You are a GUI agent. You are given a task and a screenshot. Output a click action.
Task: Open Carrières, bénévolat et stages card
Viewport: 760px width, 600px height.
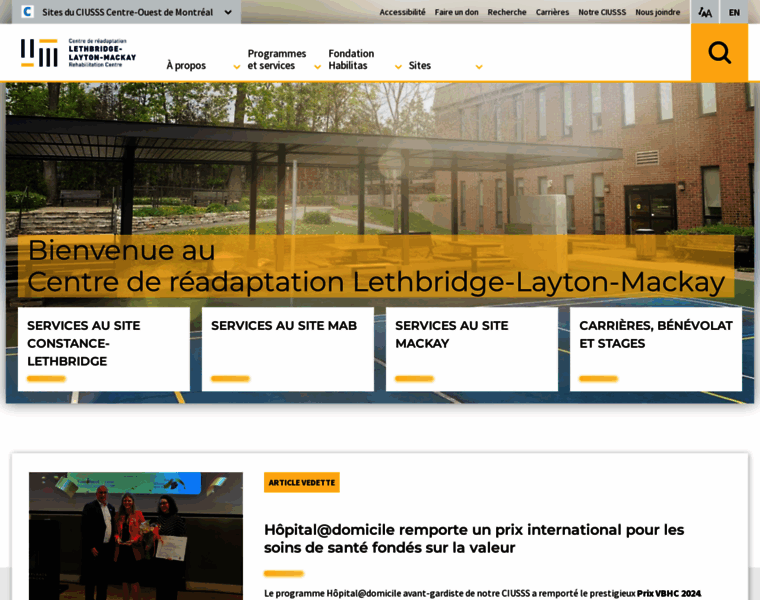click(656, 348)
